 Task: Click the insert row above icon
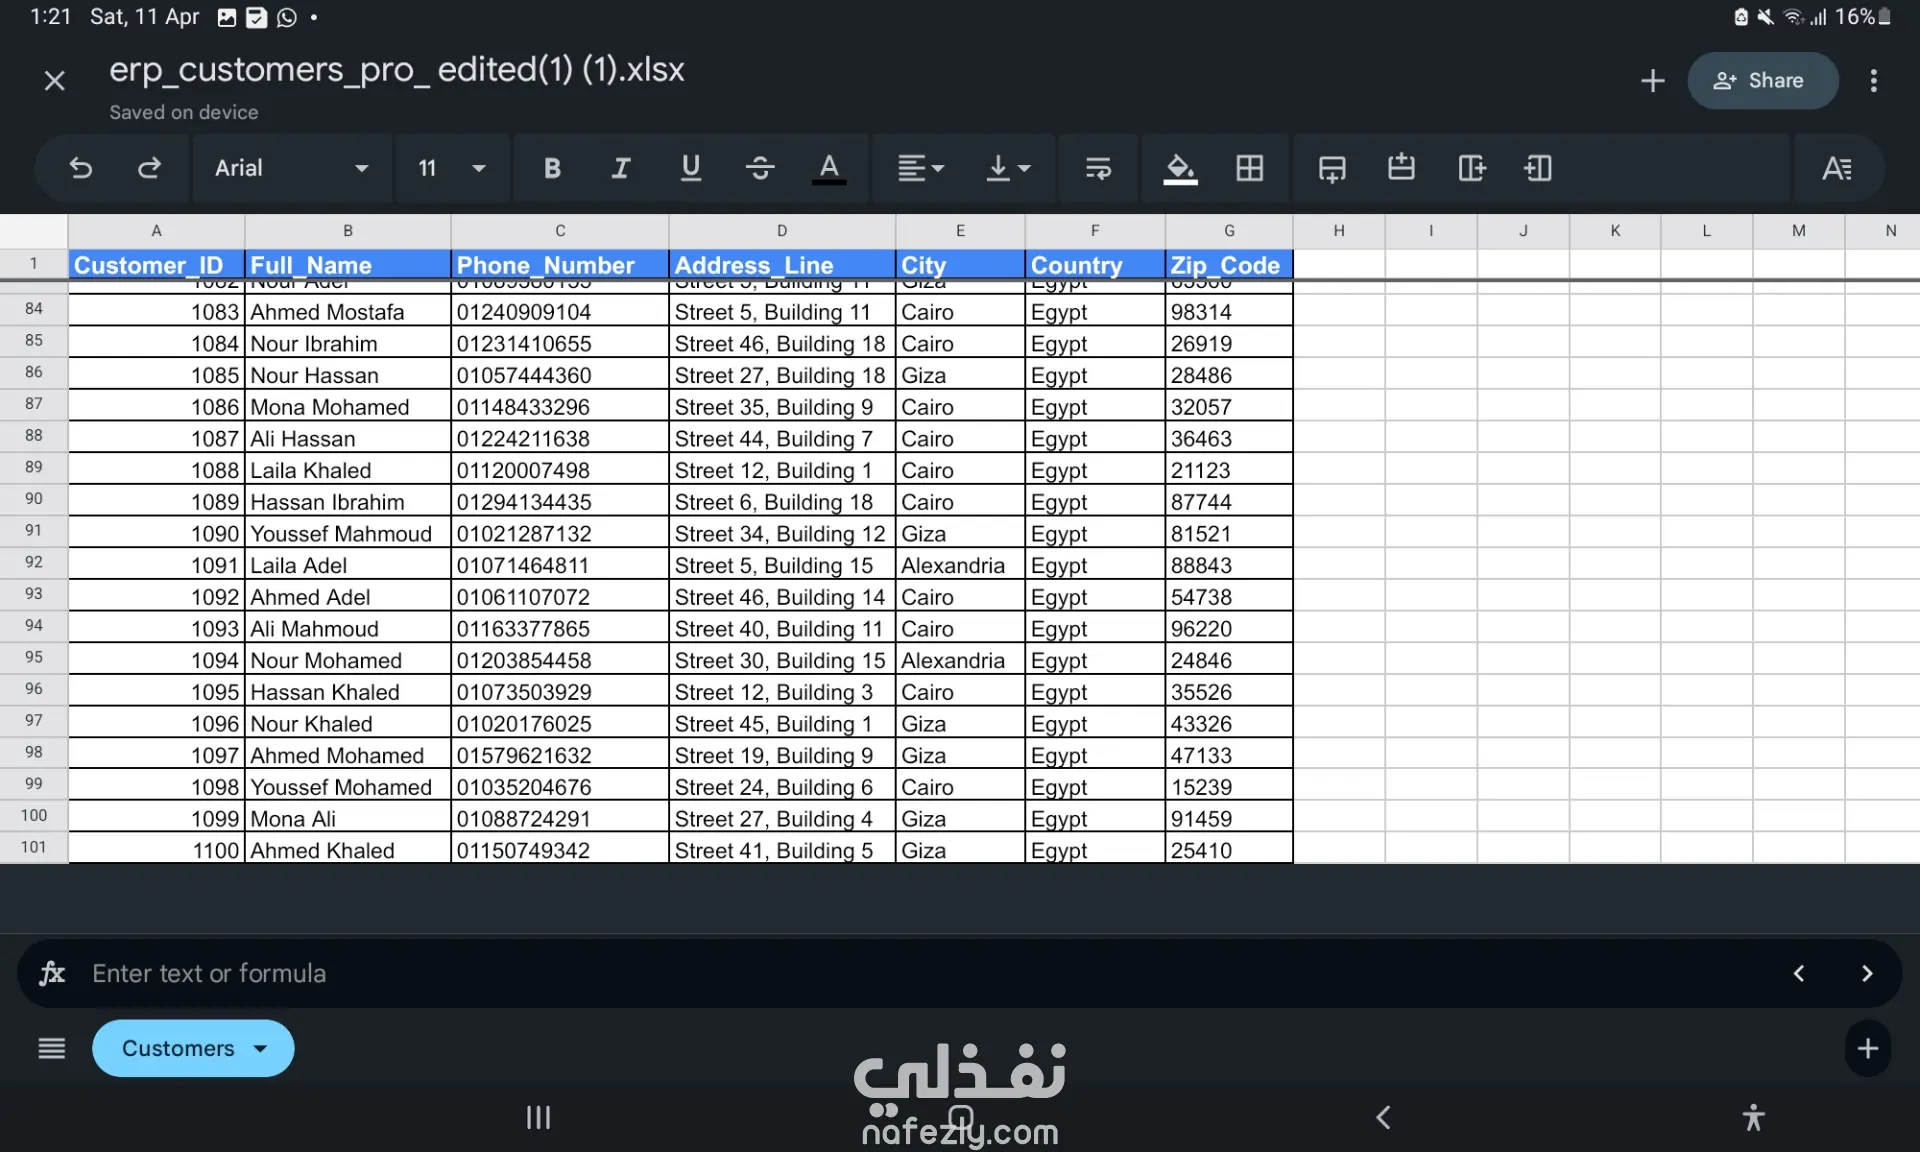click(x=1401, y=168)
